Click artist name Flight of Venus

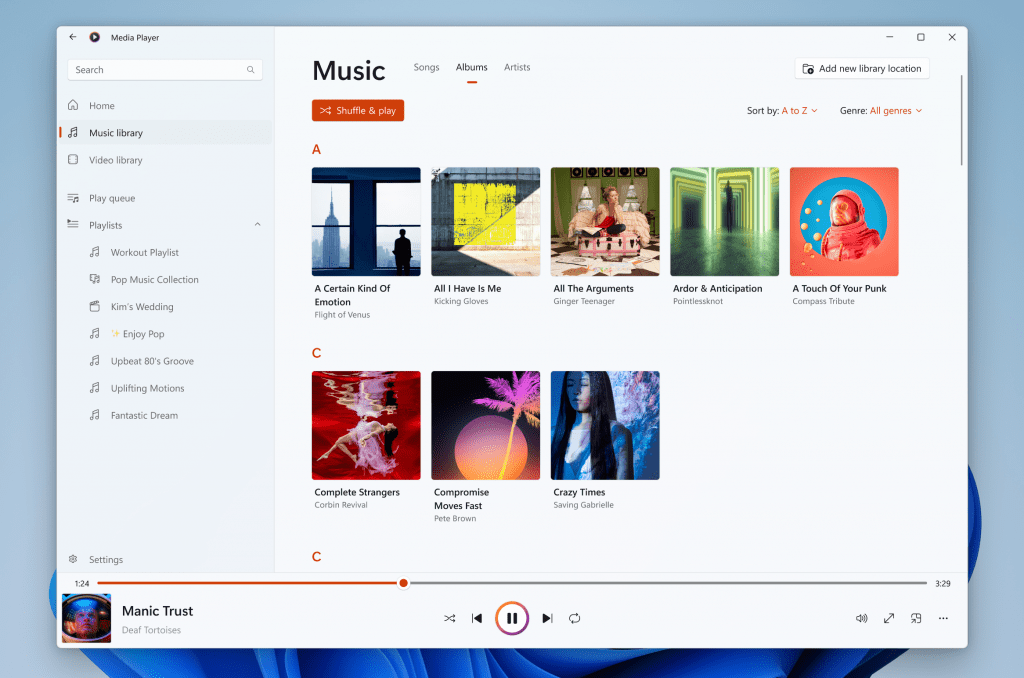coord(342,315)
